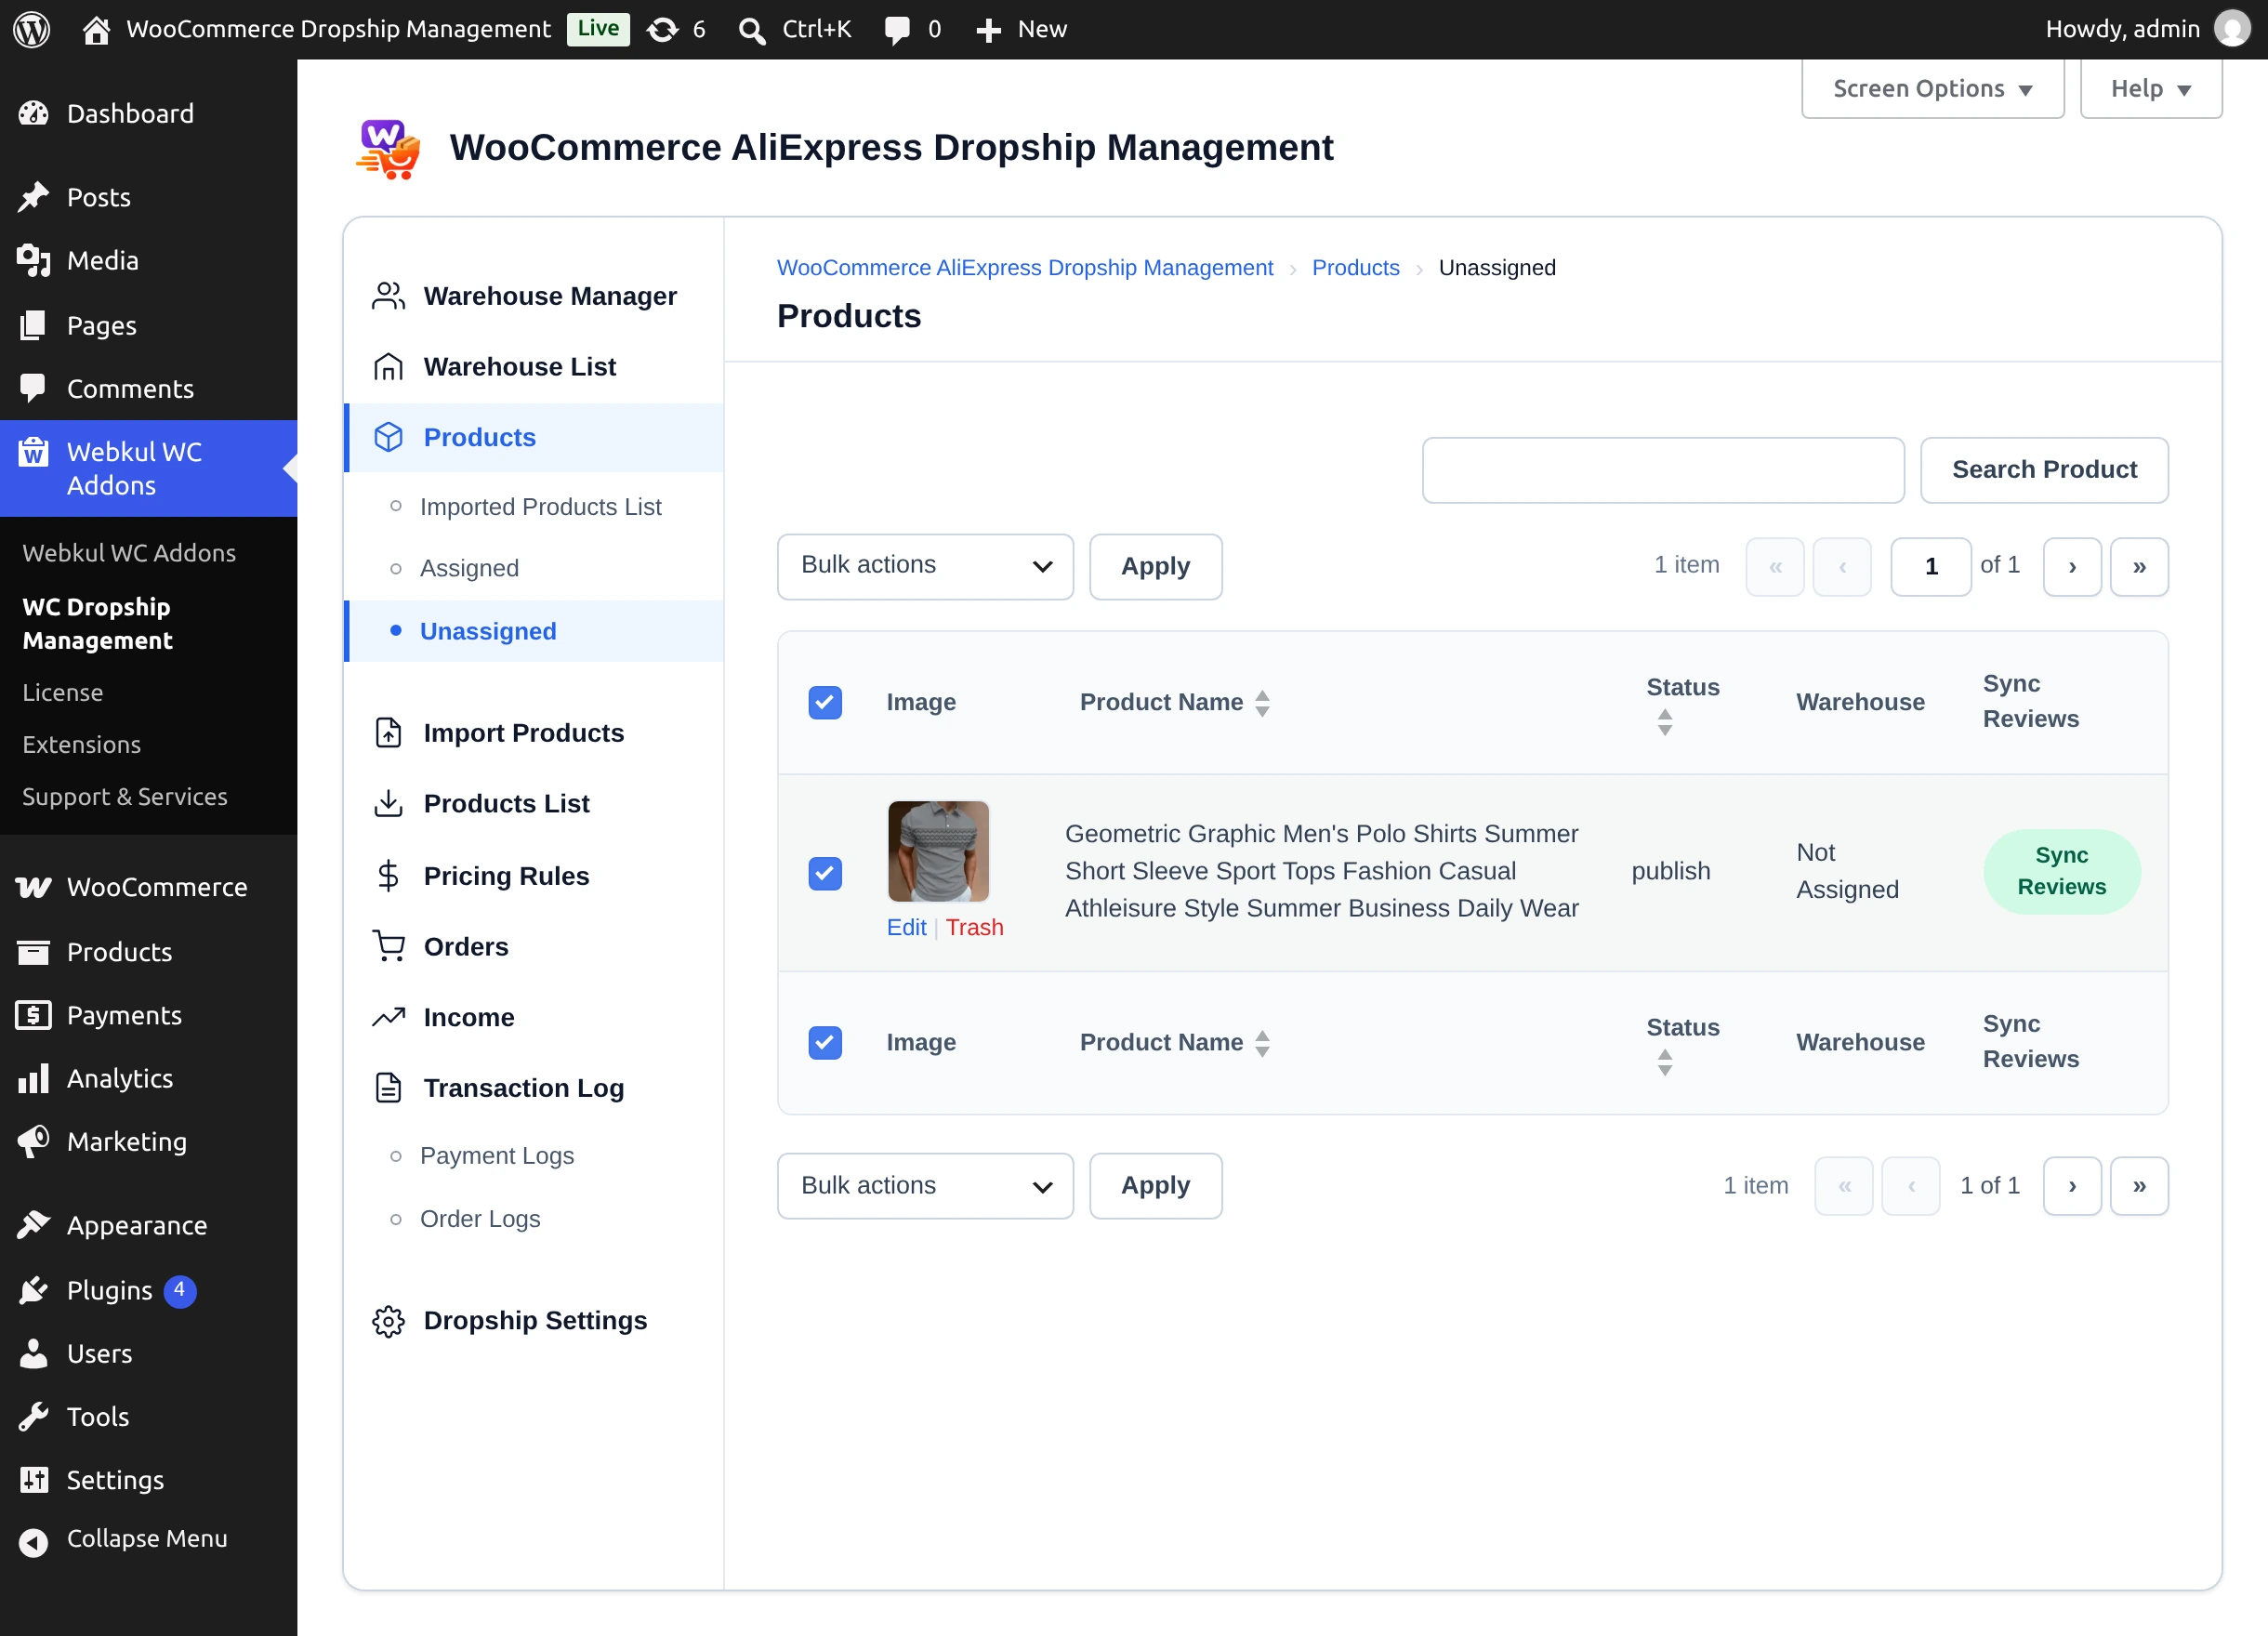Screen dimensions: 2268x1636
Task: Click the Warehouse List house icon
Action: pos(388,367)
